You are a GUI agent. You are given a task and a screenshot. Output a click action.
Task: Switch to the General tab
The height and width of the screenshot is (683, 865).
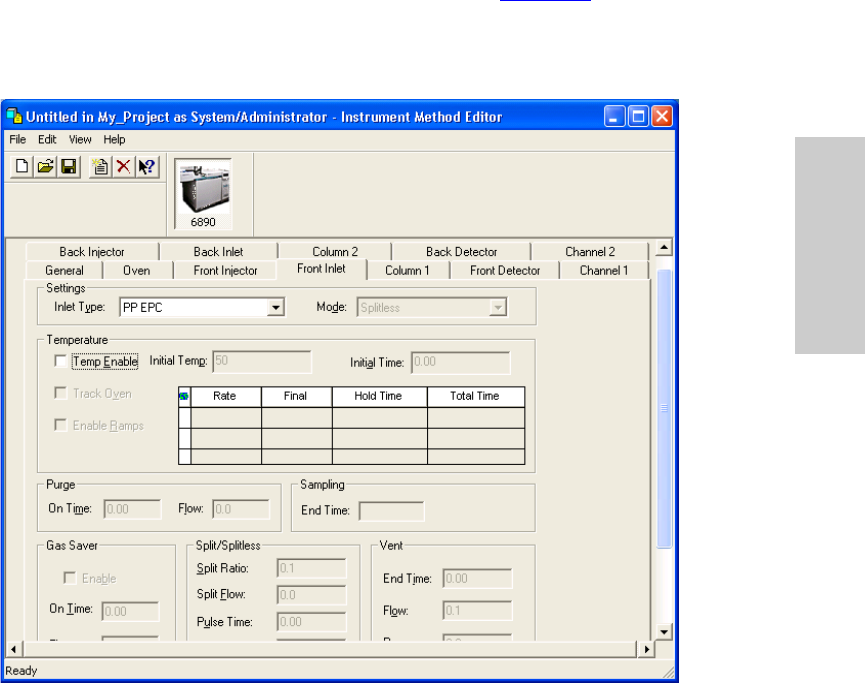point(64,270)
